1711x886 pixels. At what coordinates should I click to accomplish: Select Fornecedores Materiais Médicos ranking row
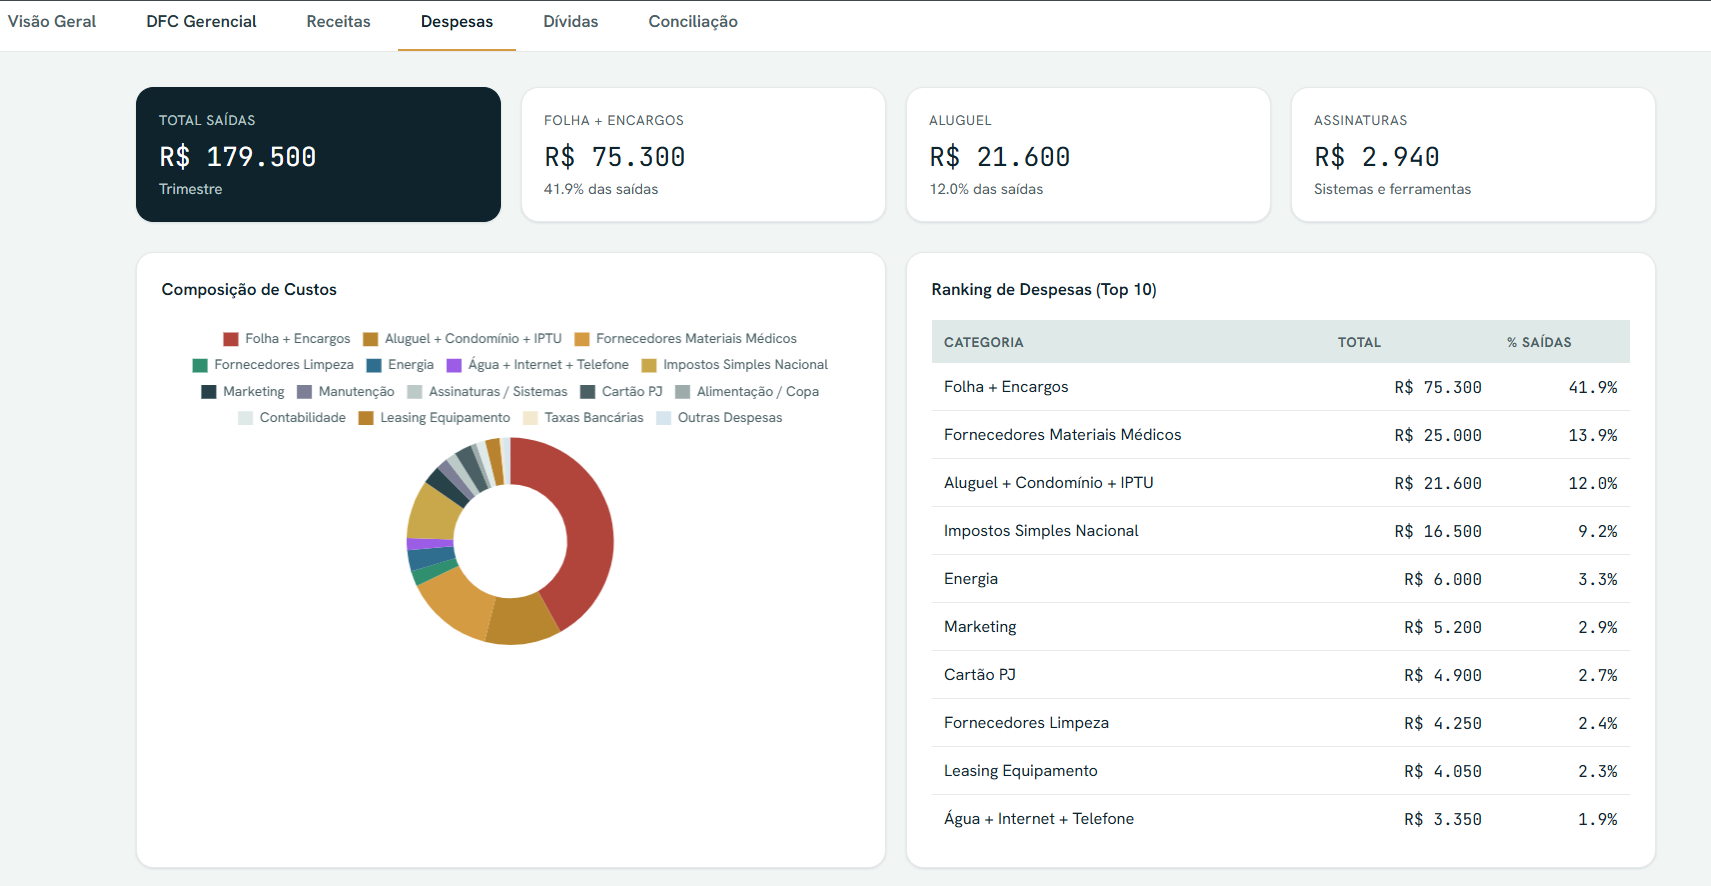point(1280,435)
